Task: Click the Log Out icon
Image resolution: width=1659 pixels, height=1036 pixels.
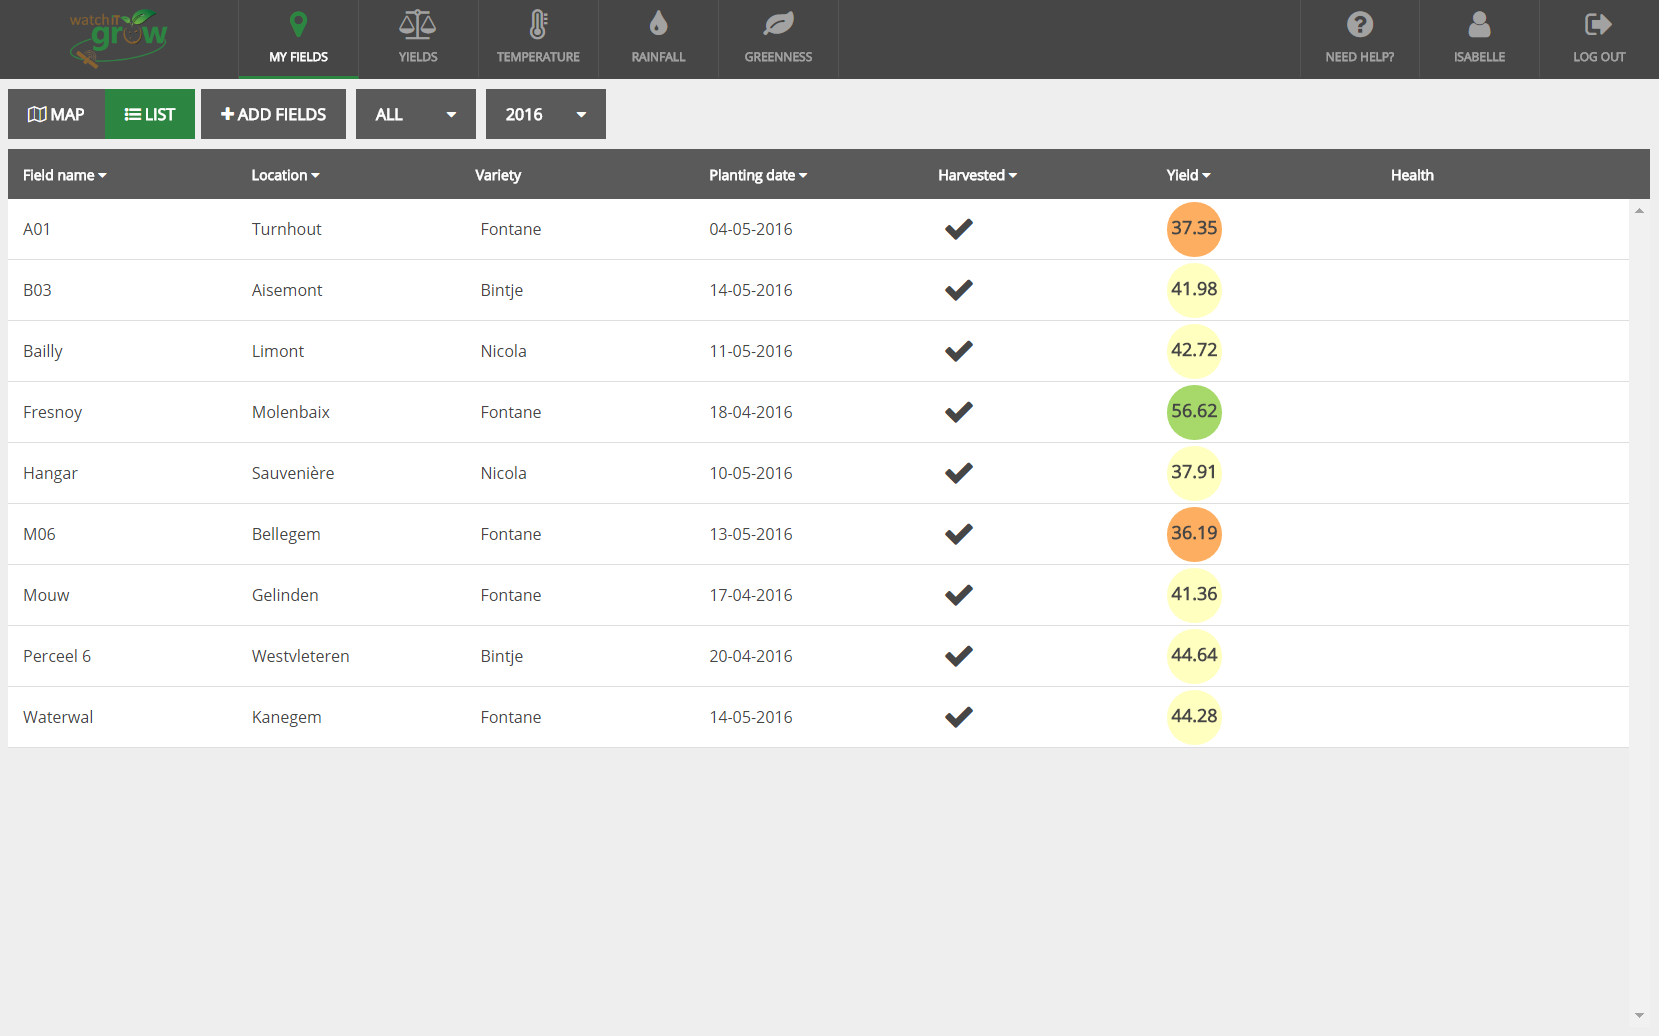Action: coord(1599,24)
